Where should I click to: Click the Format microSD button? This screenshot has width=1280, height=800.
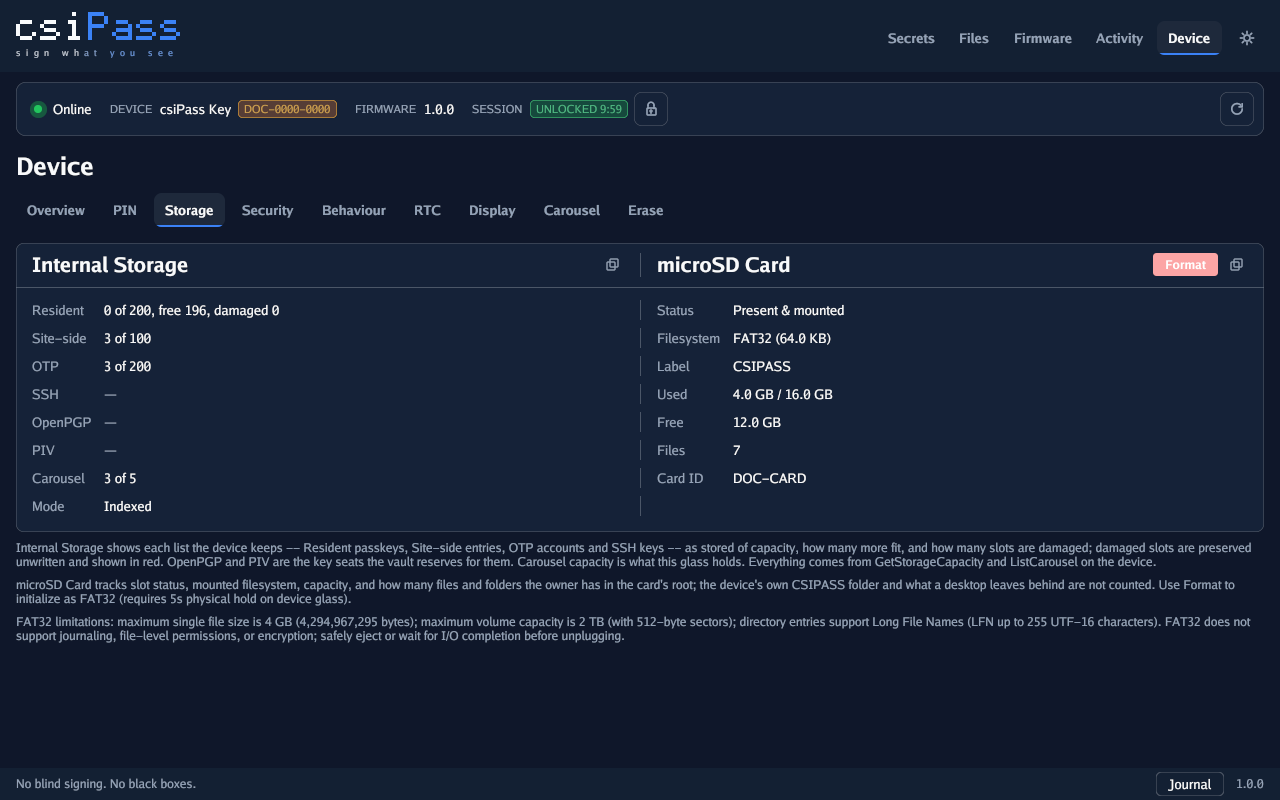pyautogui.click(x=1185, y=265)
